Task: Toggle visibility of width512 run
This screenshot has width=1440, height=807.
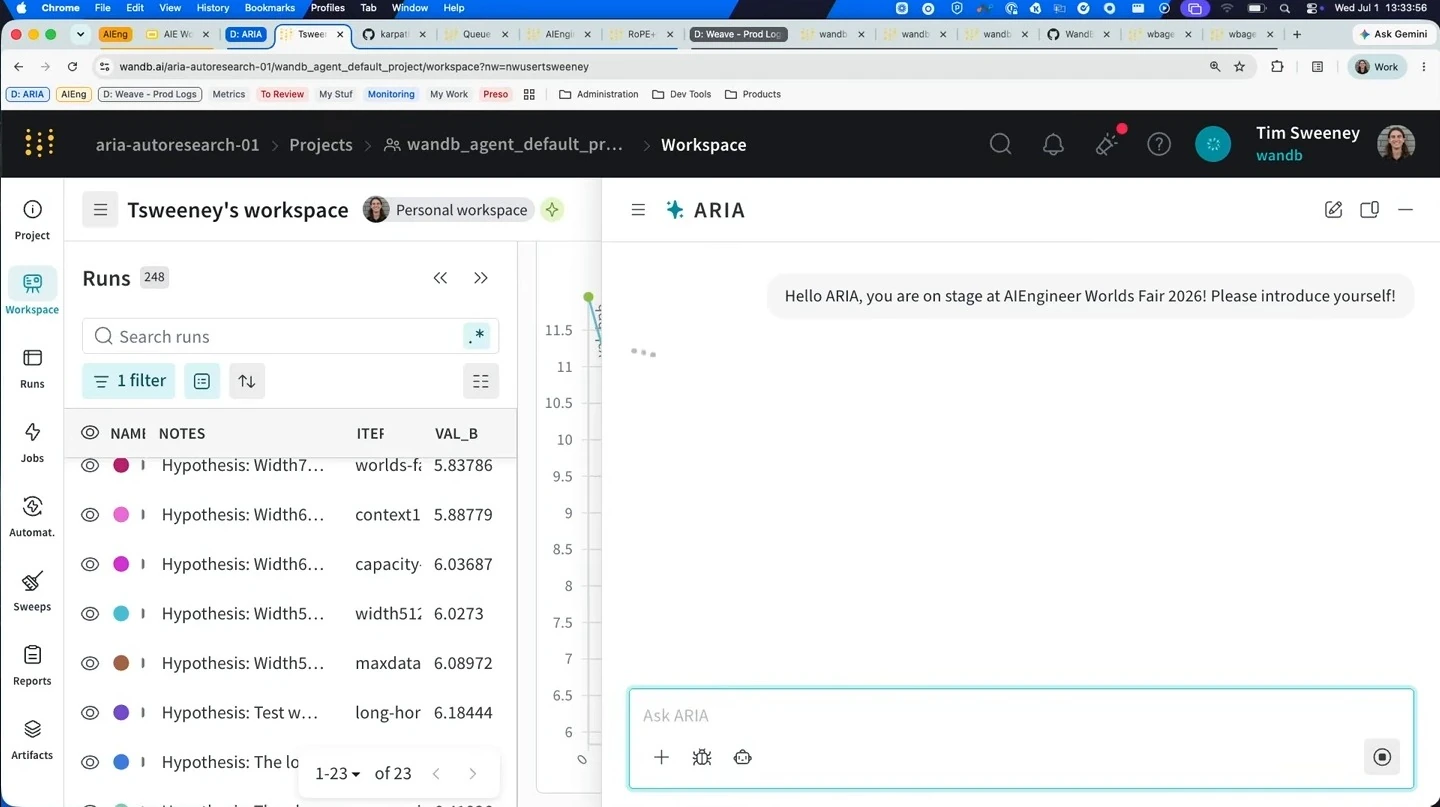Action: pos(90,614)
